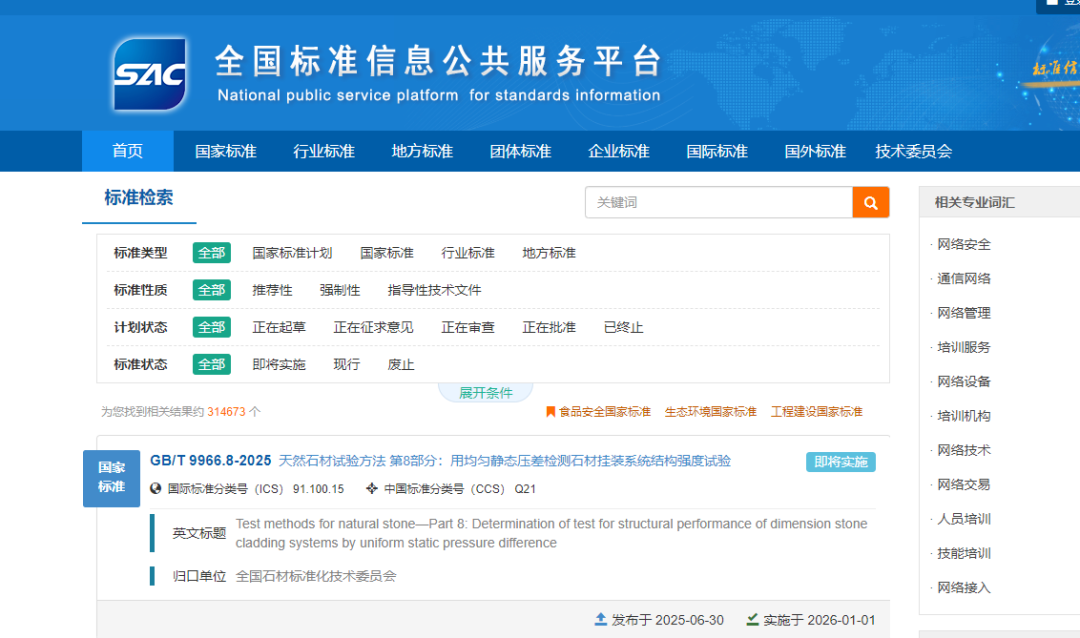Viewport: 1080px width, 638px height.
Task: Open 培训机构 in related vocabulary list
Action: [x=964, y=416]
